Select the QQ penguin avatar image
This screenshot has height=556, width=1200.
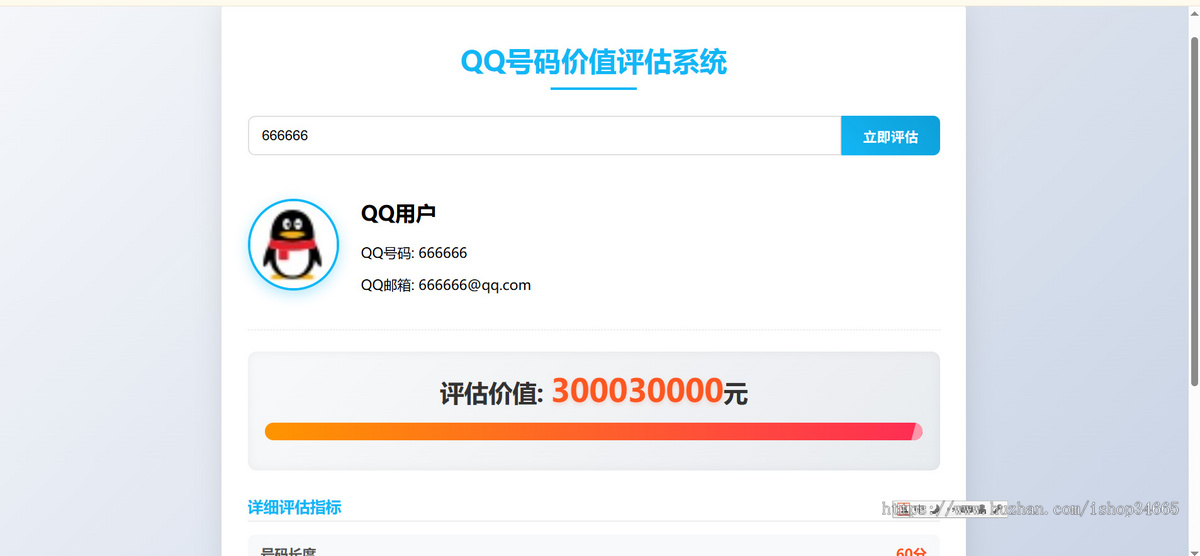point(294,245)
